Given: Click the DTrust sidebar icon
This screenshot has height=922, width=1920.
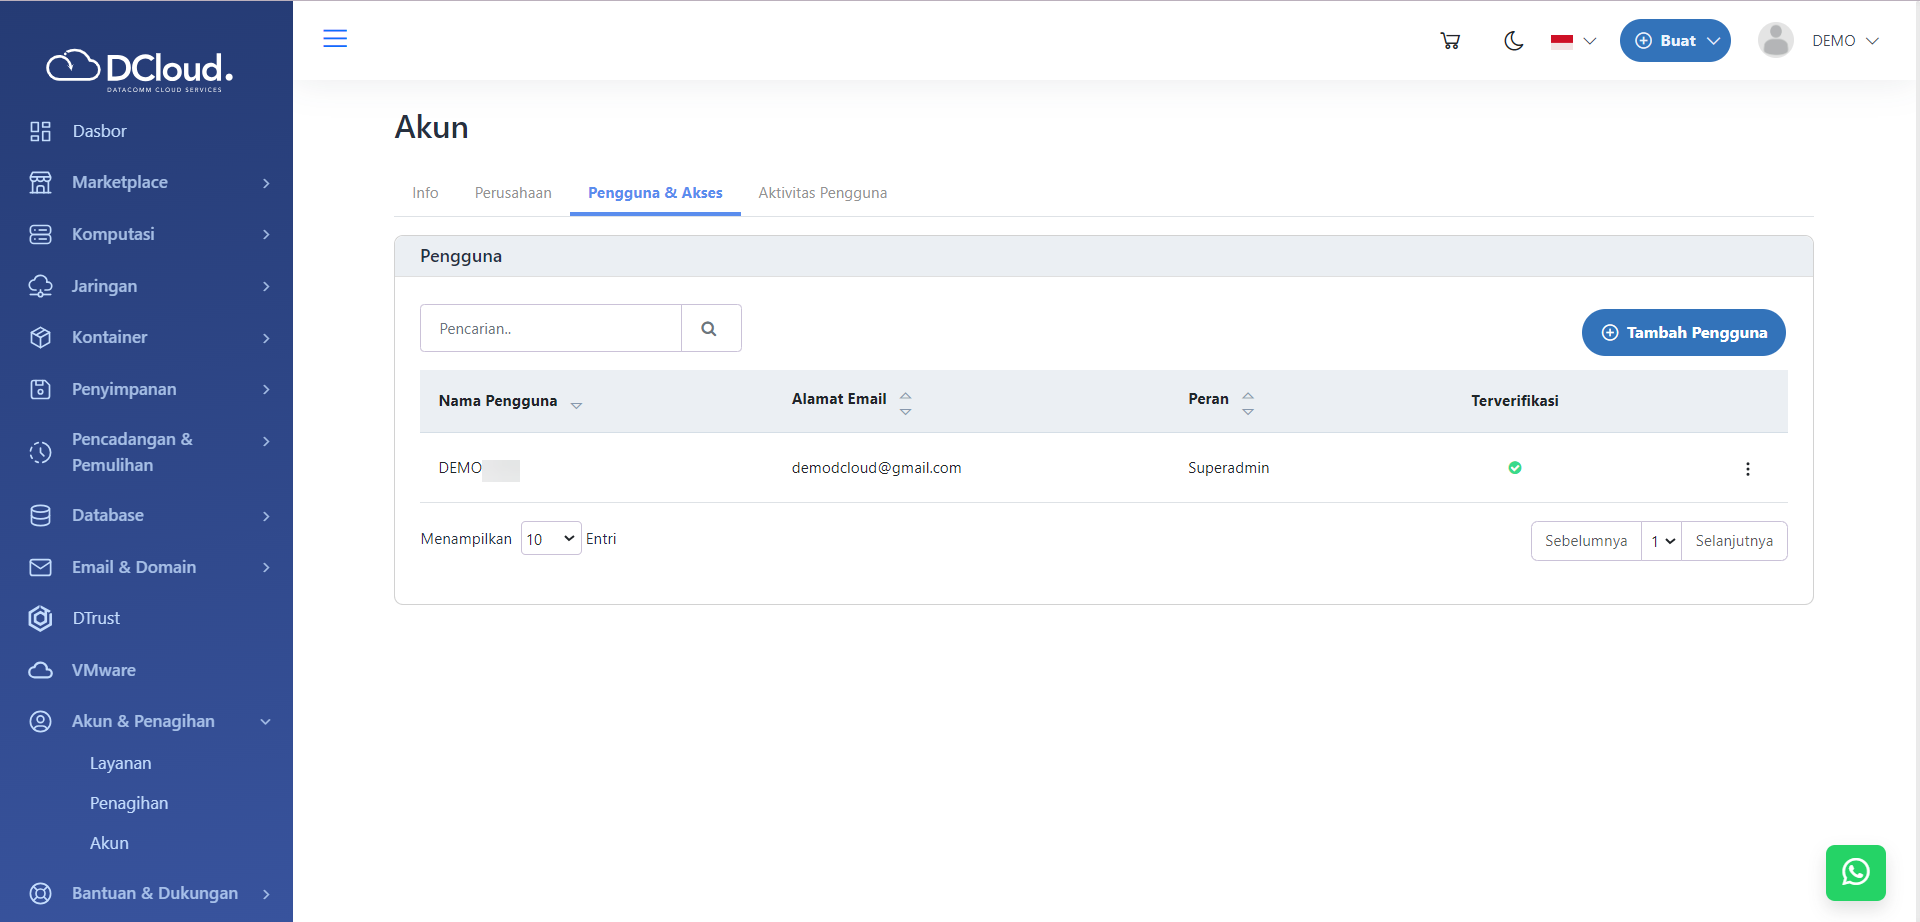Looking at the screenshot, I should 40,619.
